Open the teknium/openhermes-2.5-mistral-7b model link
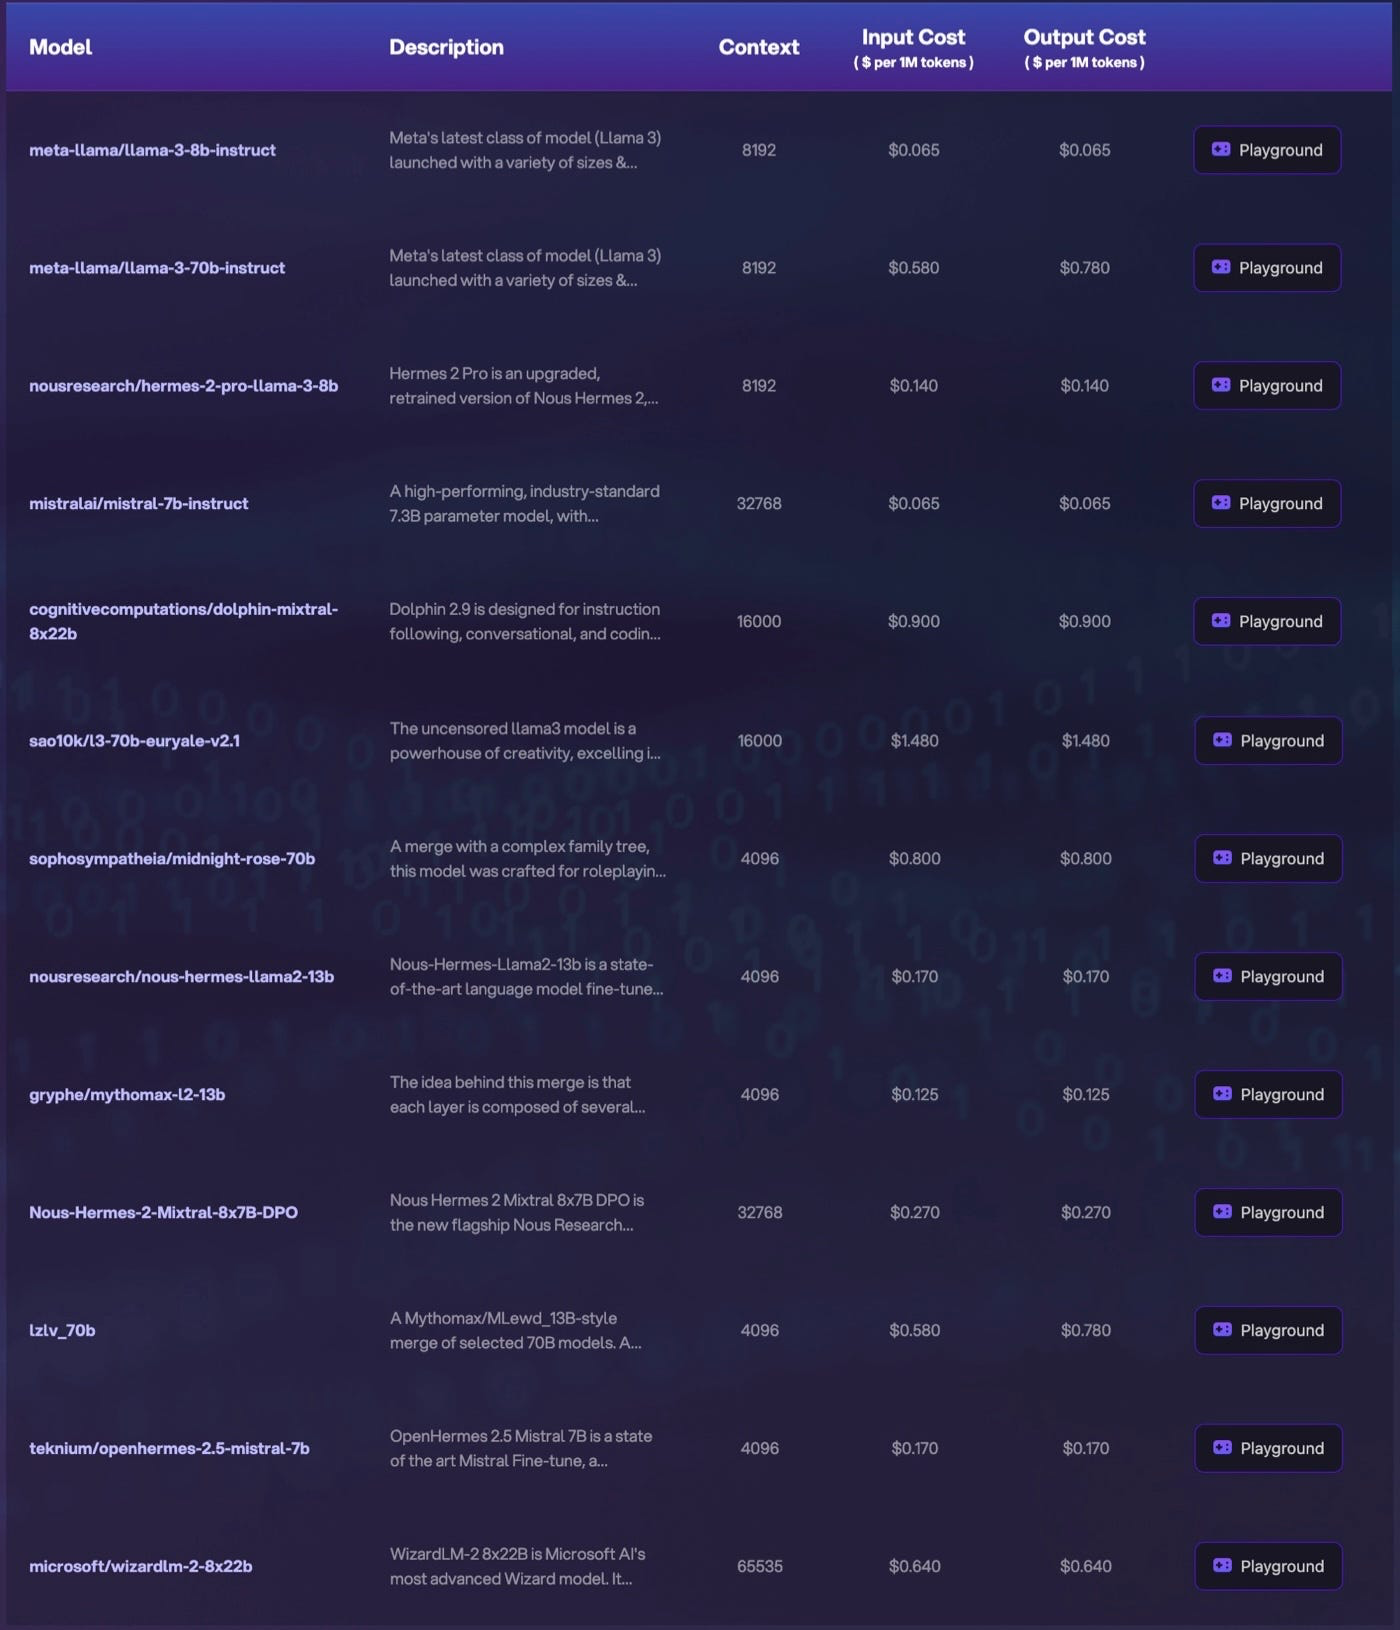1400x1630 pixels. pyautogui.click(x=169, y=1448)
